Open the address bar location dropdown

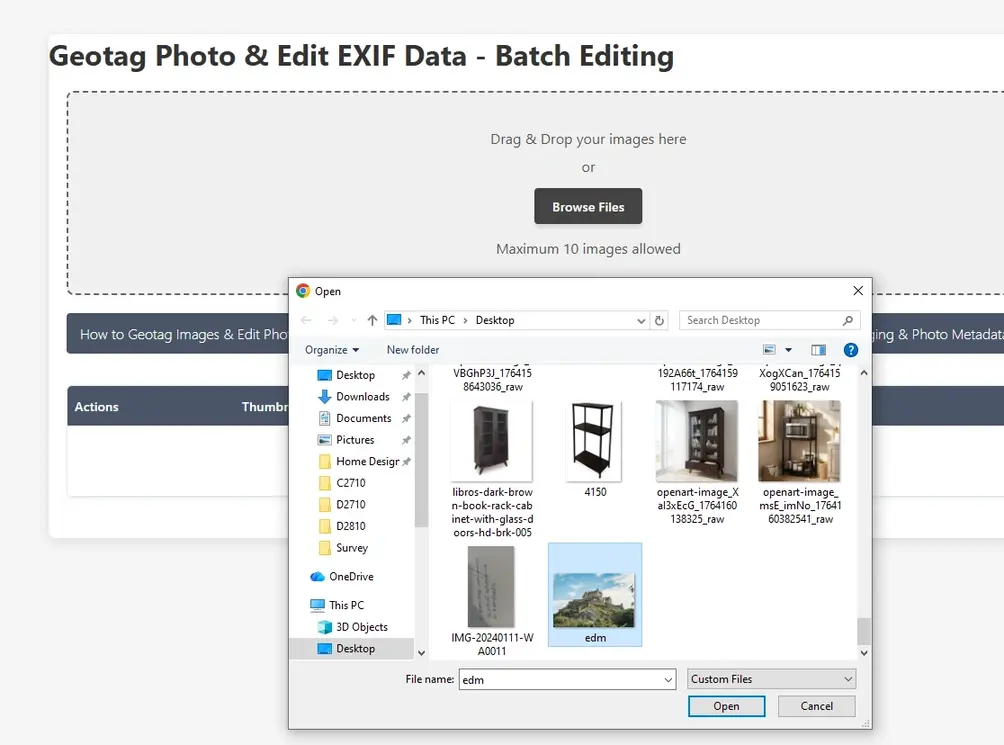[x=641, y=319]
